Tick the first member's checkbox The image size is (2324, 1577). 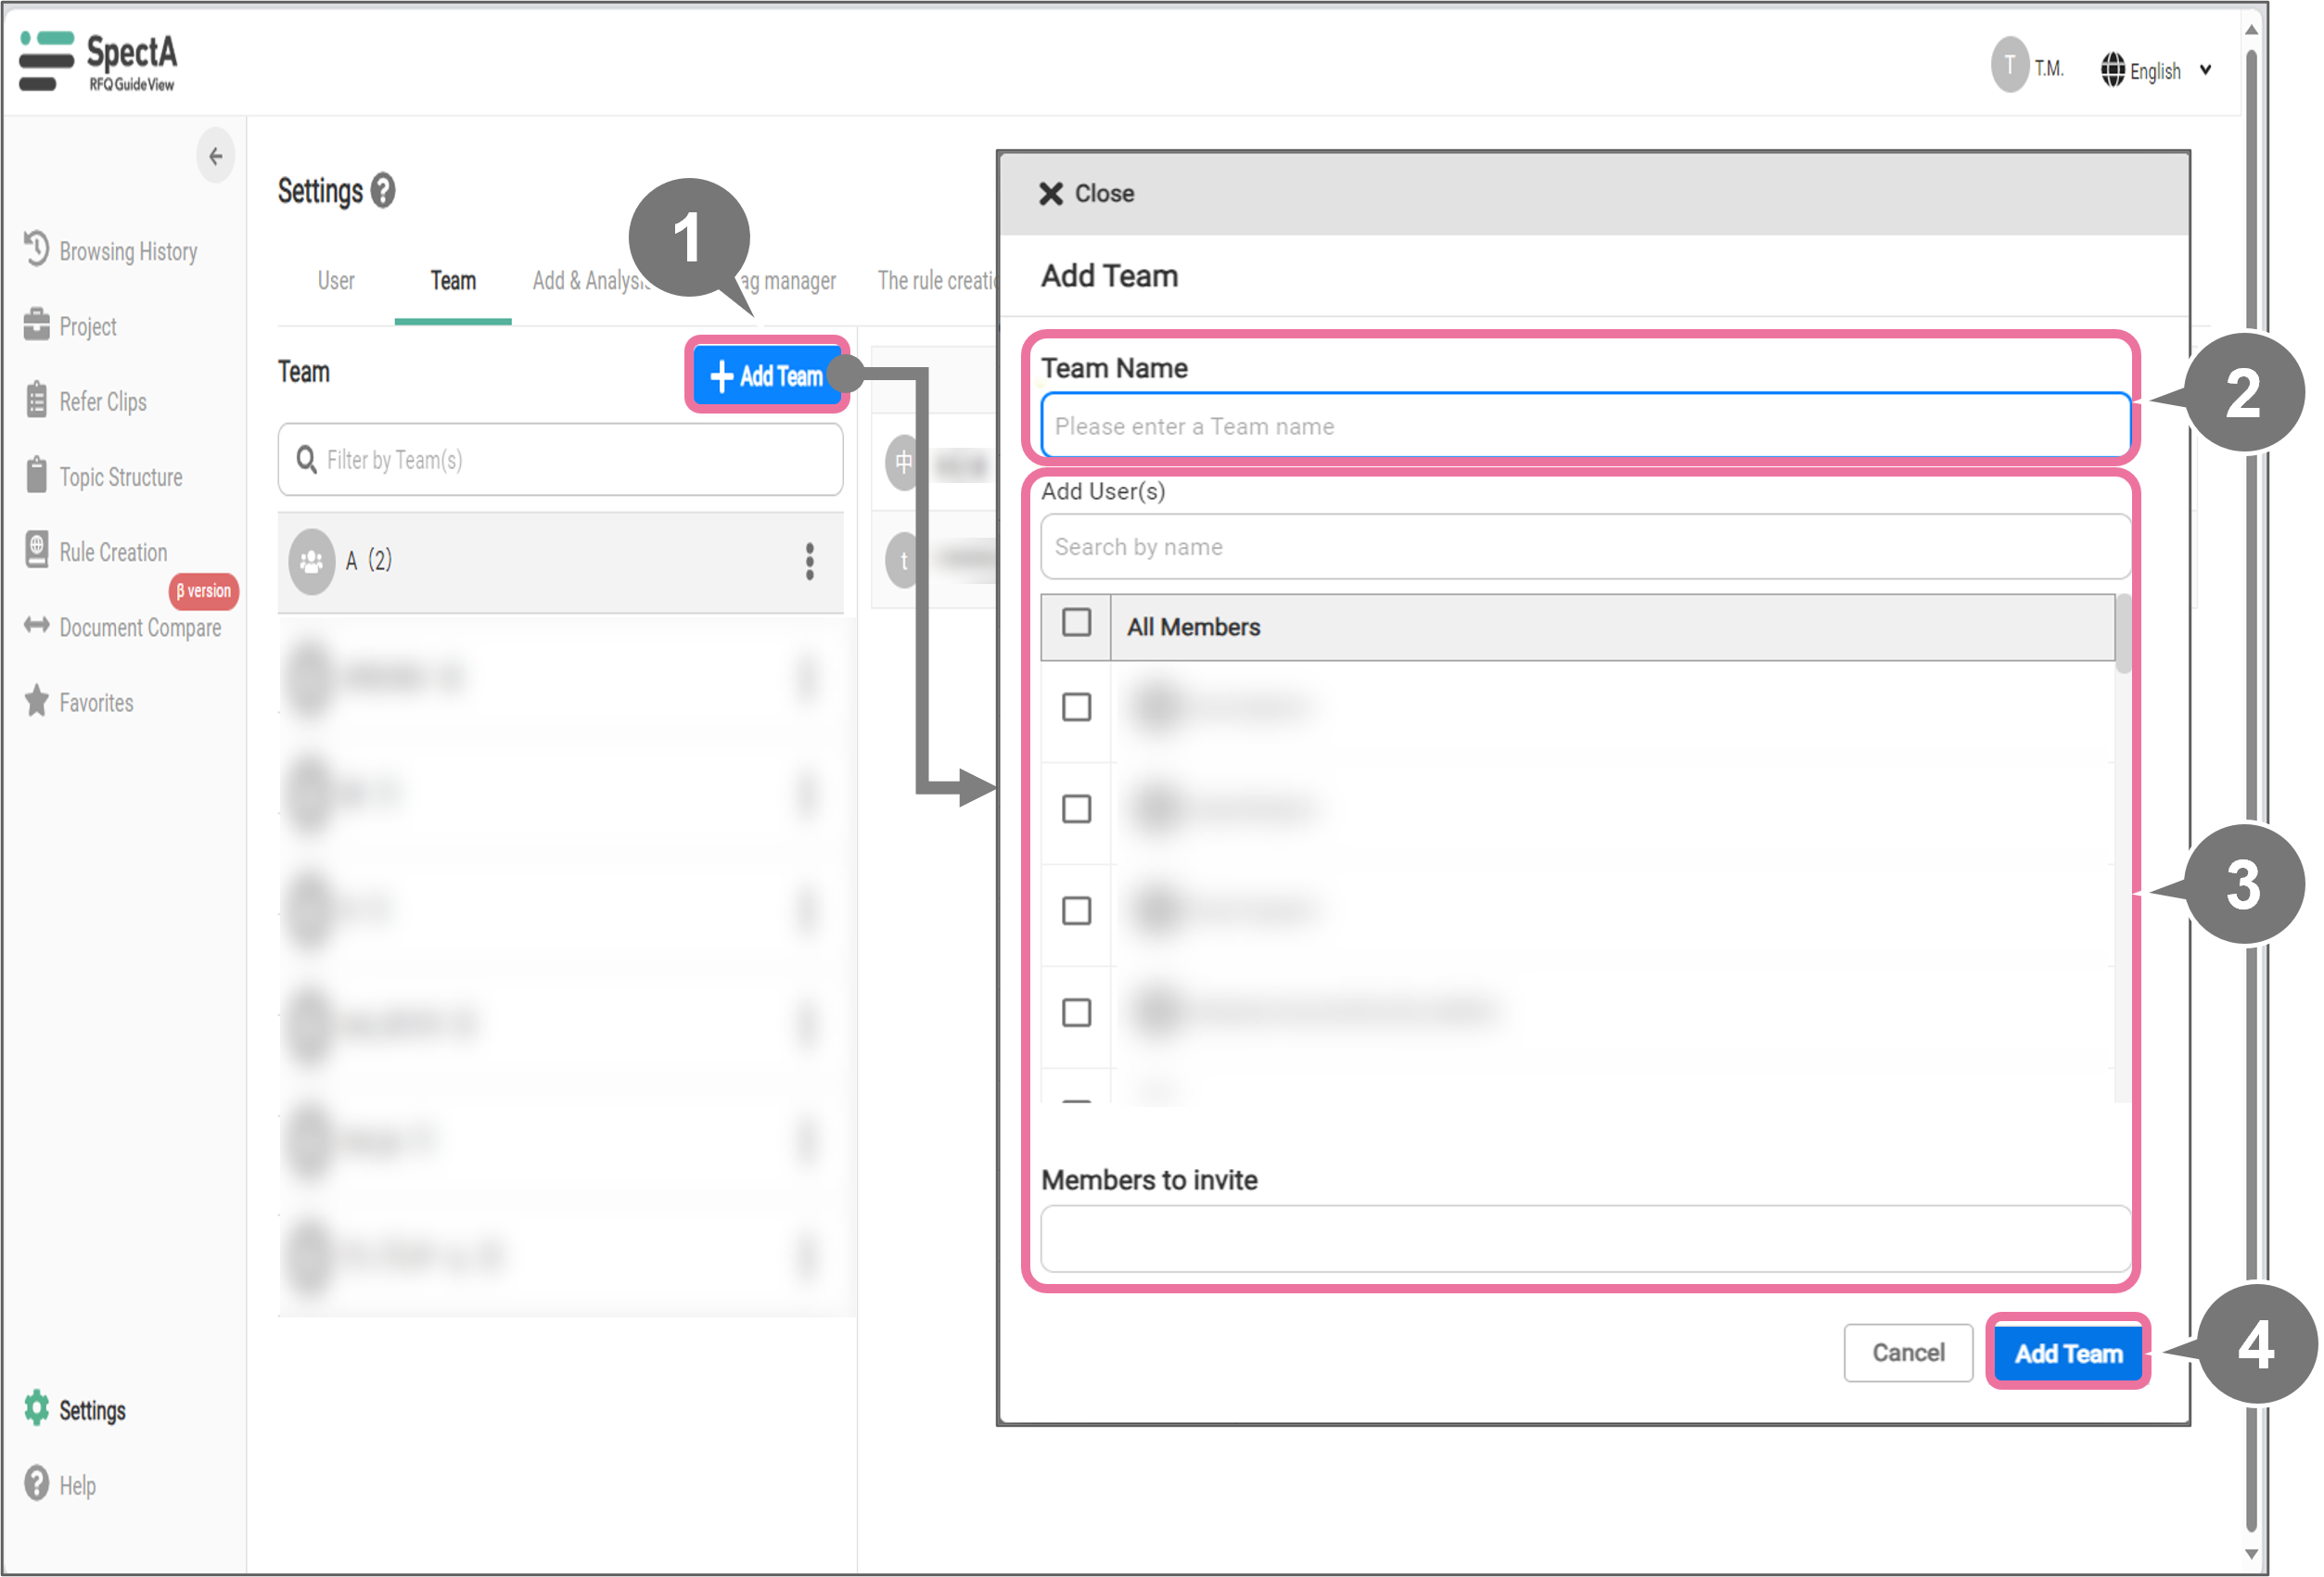1076,707
